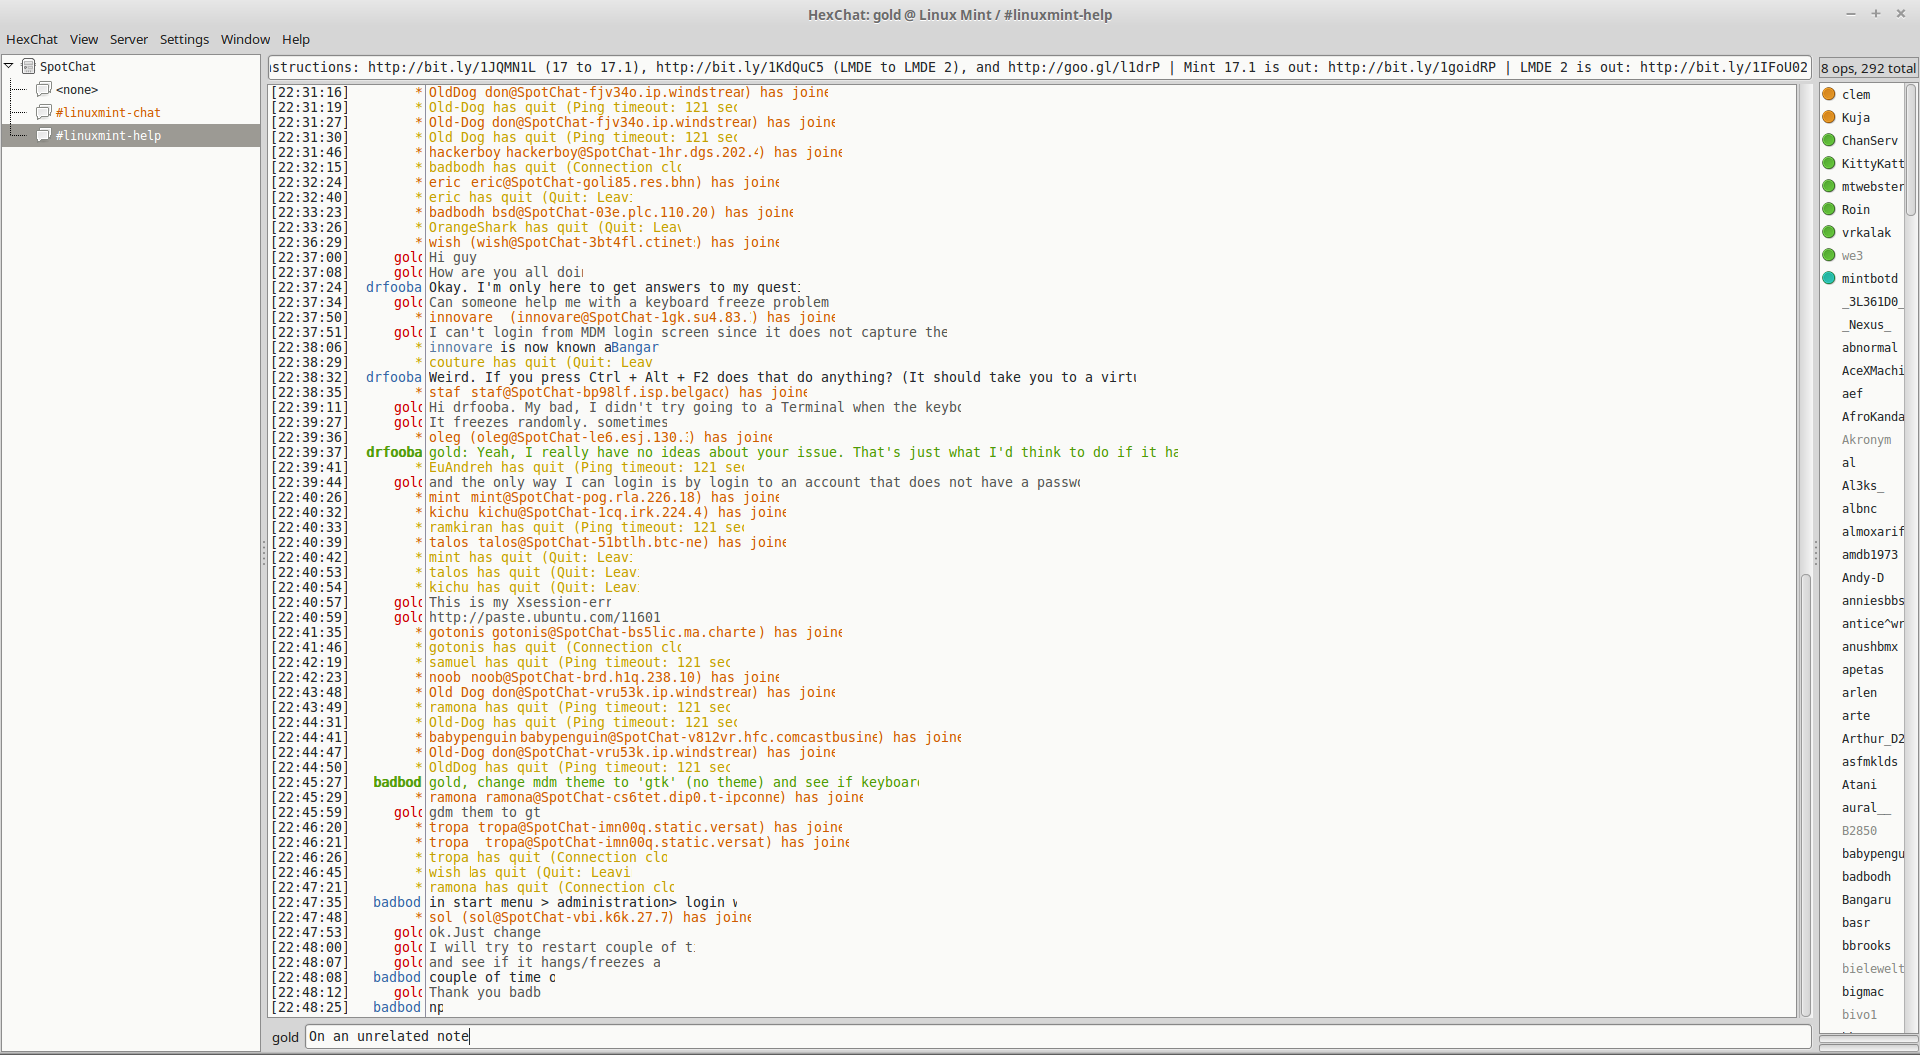Viewport: 1920px width, 1055px height.
Task: Click the message input field
Action: coord(1058,1037)
